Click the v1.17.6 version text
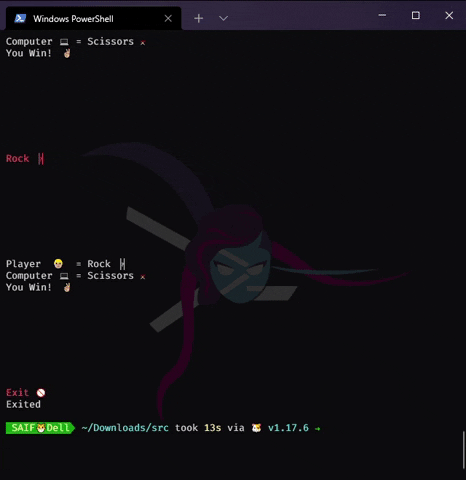The image size is (466, 480). (288, 428)
